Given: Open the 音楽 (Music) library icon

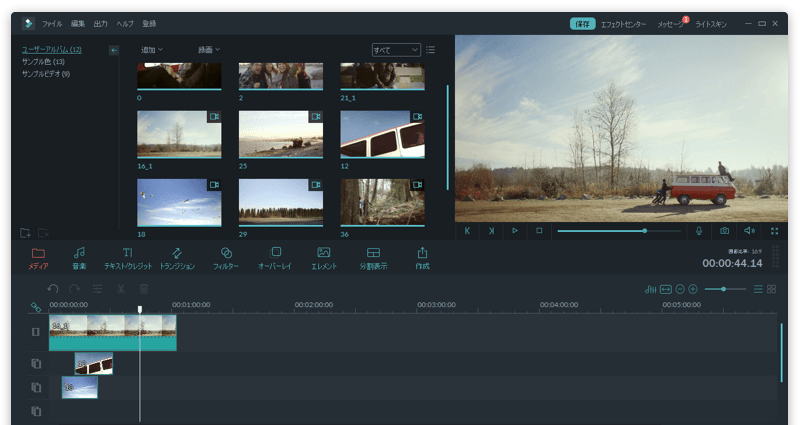Looking at the screenshot, I should [x=79, y=253].
